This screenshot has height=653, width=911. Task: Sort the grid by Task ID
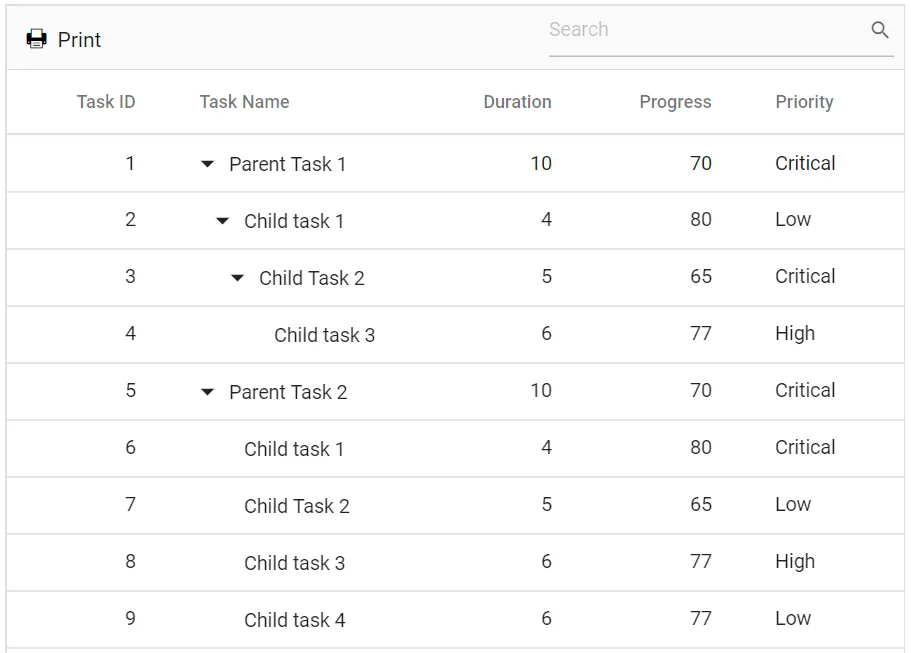coord(106,101)
